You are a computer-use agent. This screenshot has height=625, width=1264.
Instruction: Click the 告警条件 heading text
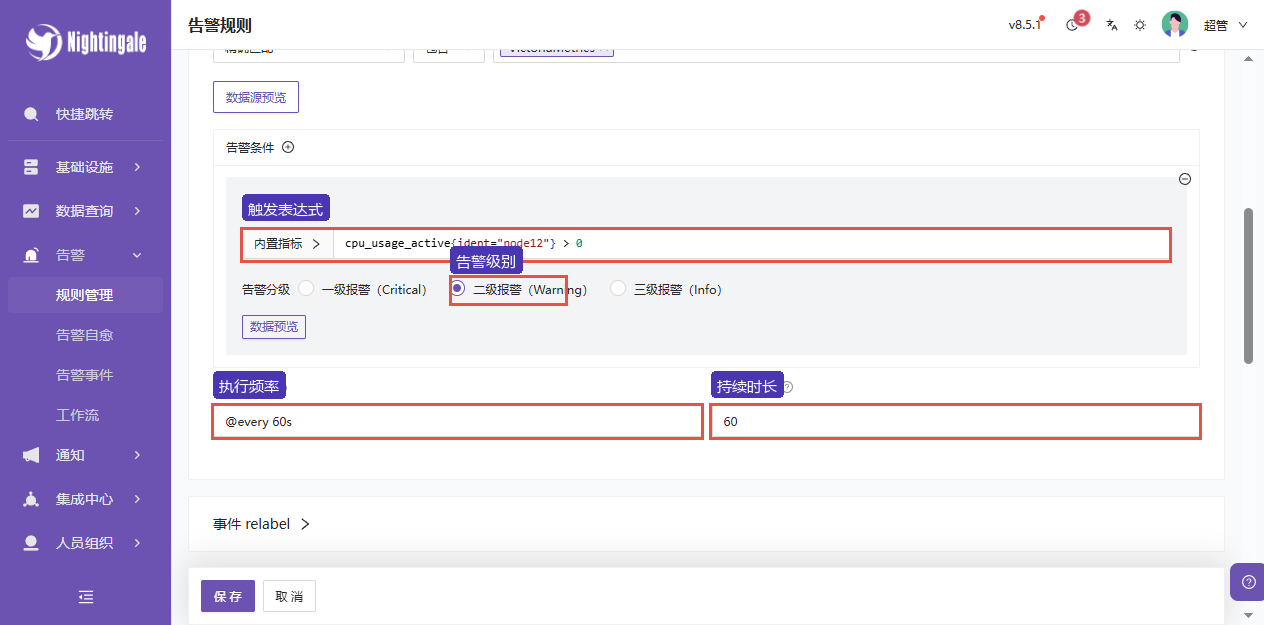(x=250, y=147)
